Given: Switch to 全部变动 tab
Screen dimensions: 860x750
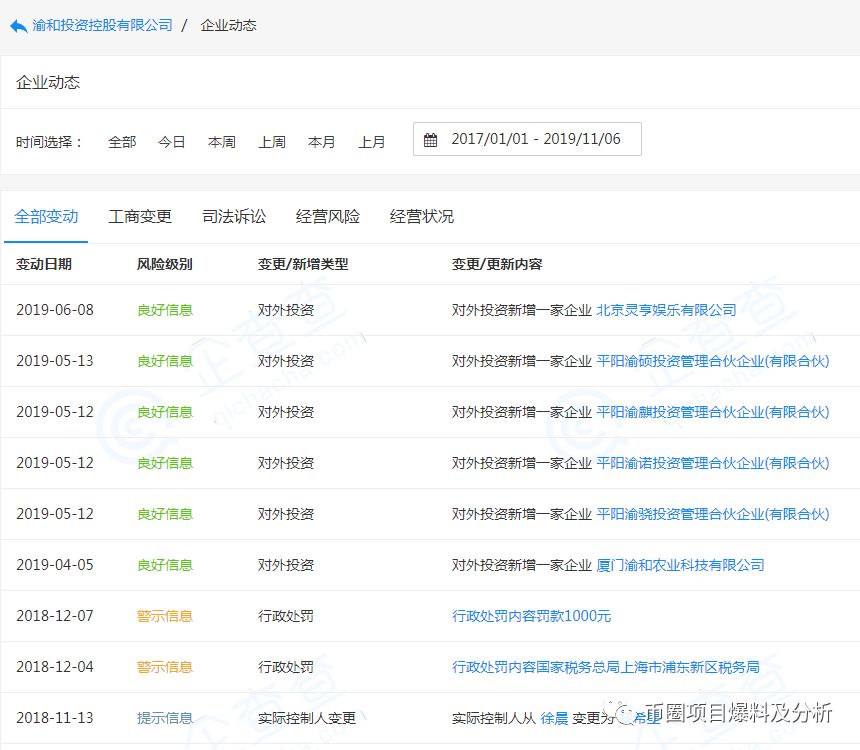Looking at the screenshot, I should [46, 217].
